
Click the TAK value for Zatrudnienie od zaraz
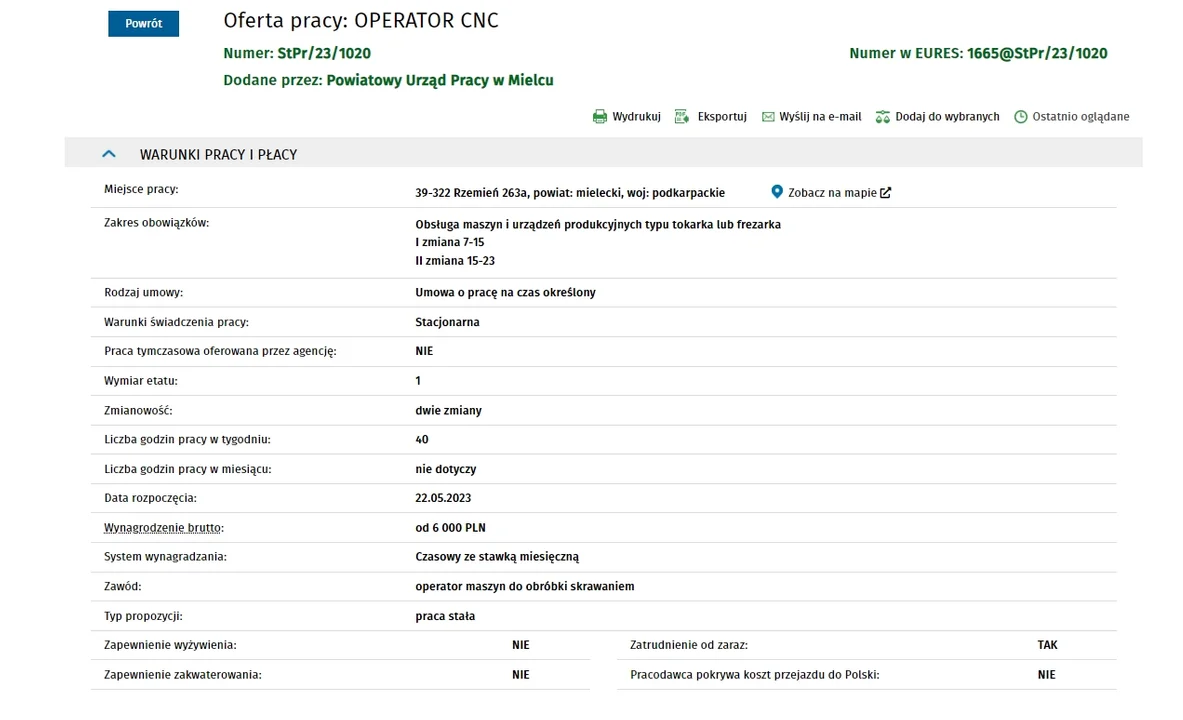click(x=1047, y=645)
